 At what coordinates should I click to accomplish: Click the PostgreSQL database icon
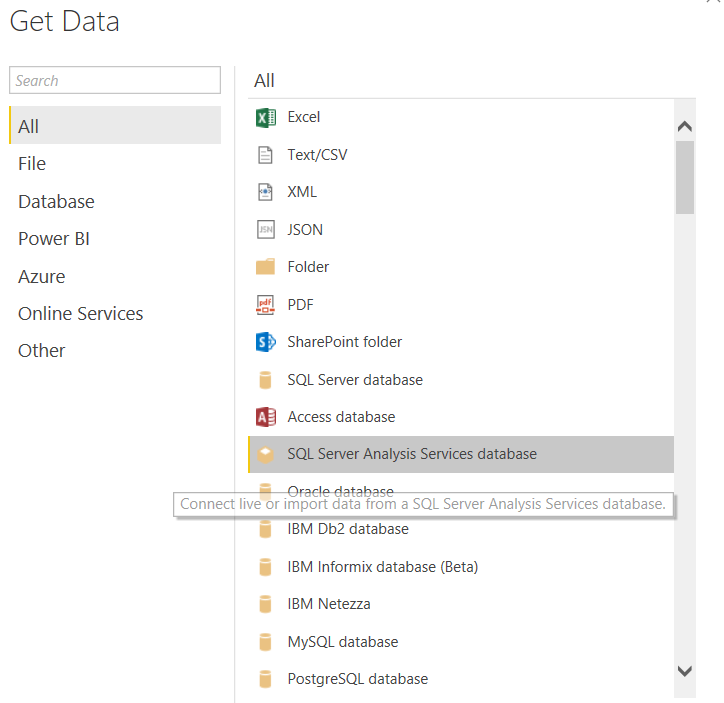[265, 679]
